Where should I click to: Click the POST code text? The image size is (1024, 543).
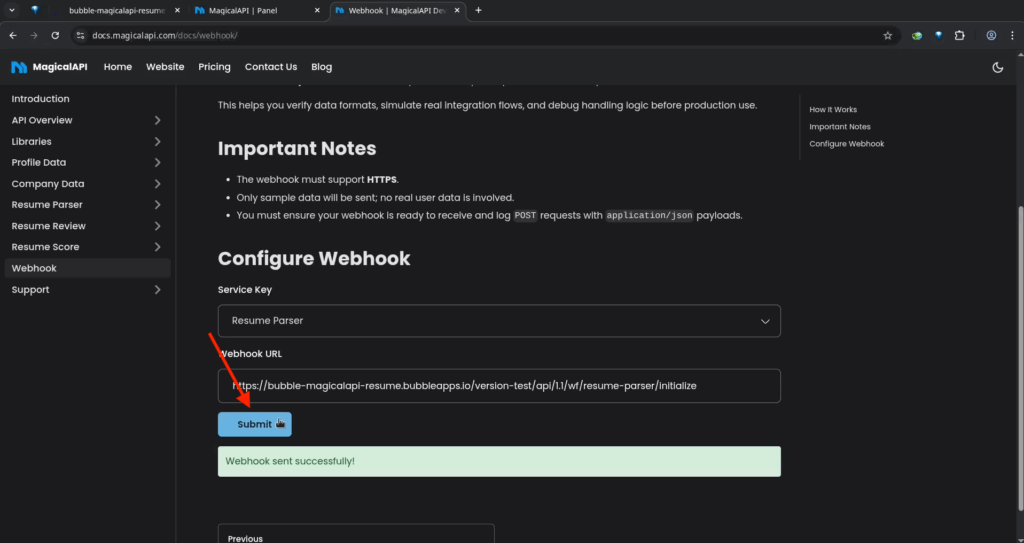pos(525,216)
